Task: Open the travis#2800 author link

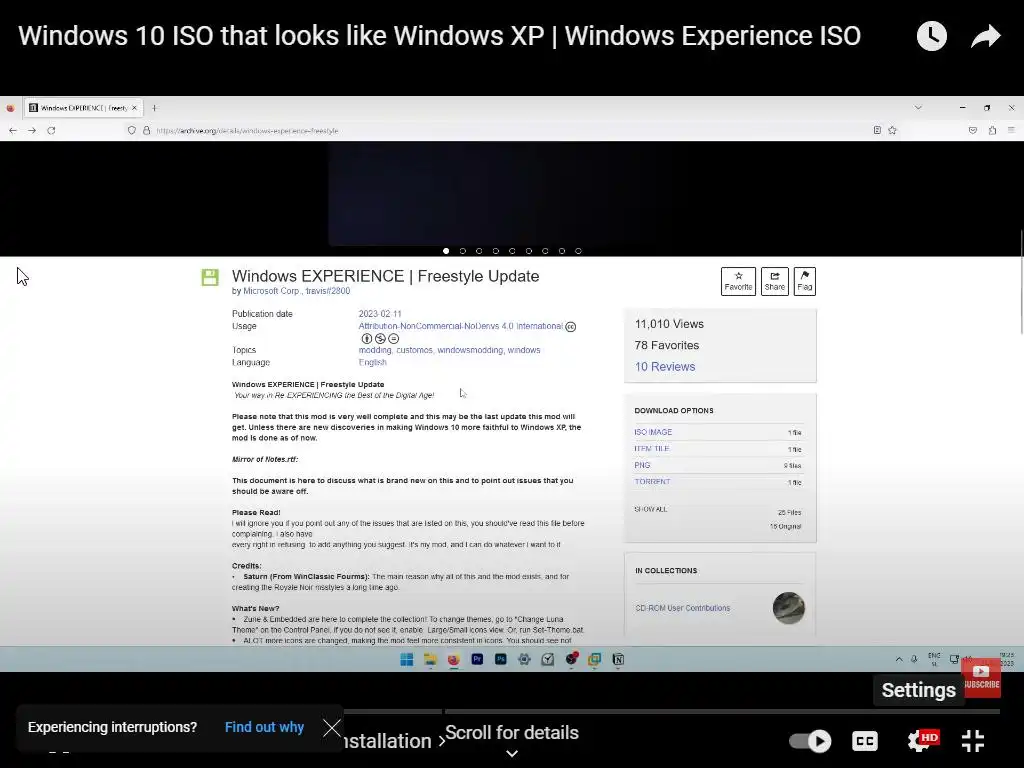Action: (x=328, y=291)
